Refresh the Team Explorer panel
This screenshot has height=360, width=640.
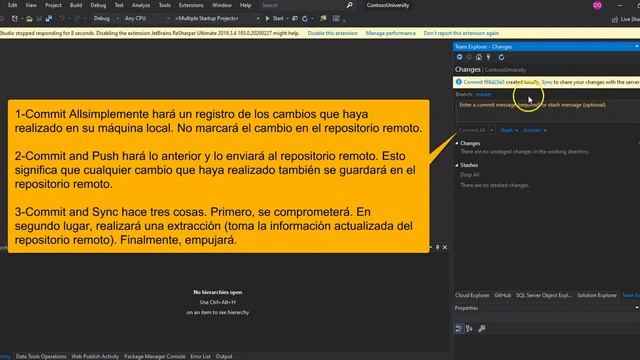click(x=501, y=57)
